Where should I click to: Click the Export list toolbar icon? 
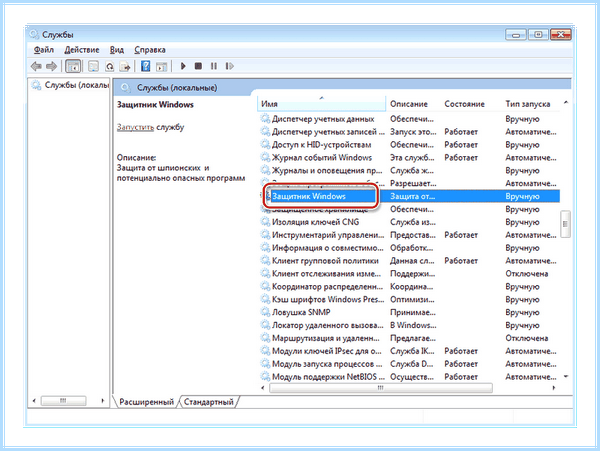click(125, 67)
